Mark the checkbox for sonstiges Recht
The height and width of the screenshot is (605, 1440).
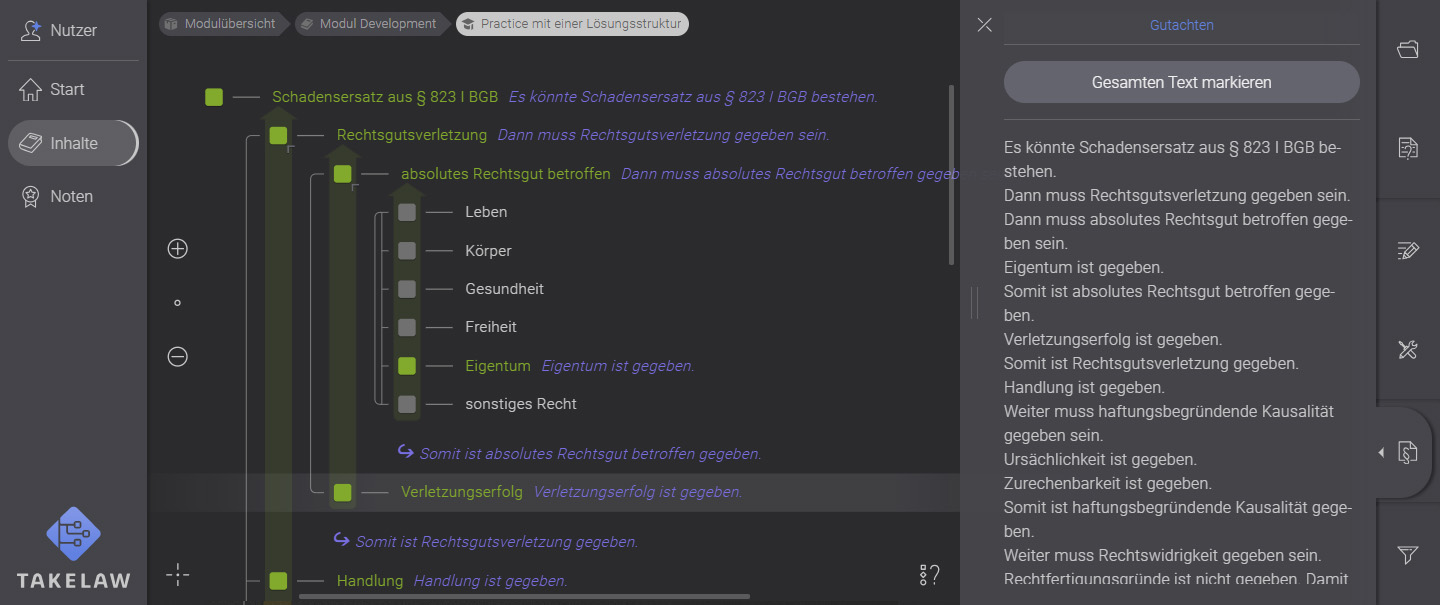pos(406,403)
